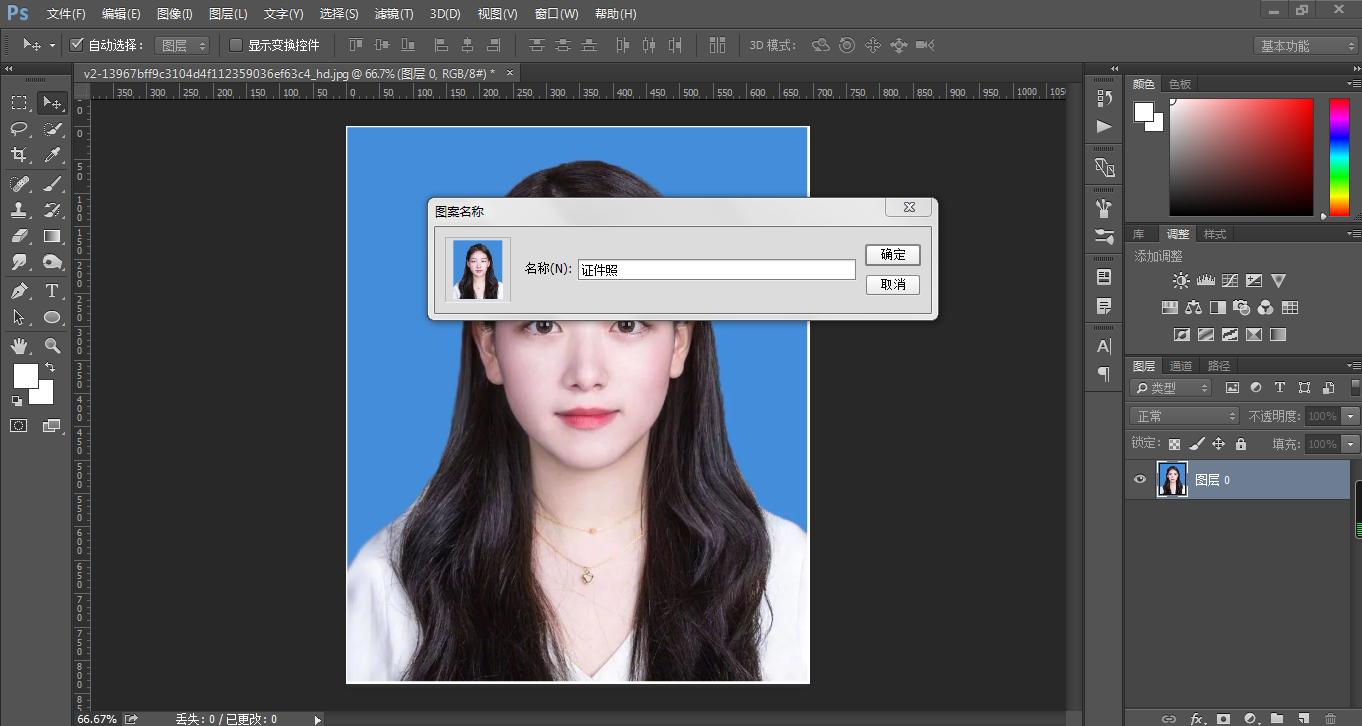The height and width of the screenshot is (726, 1362).
Task: Open the 正常 blend mode dropdown
Action: point(1184,416)
